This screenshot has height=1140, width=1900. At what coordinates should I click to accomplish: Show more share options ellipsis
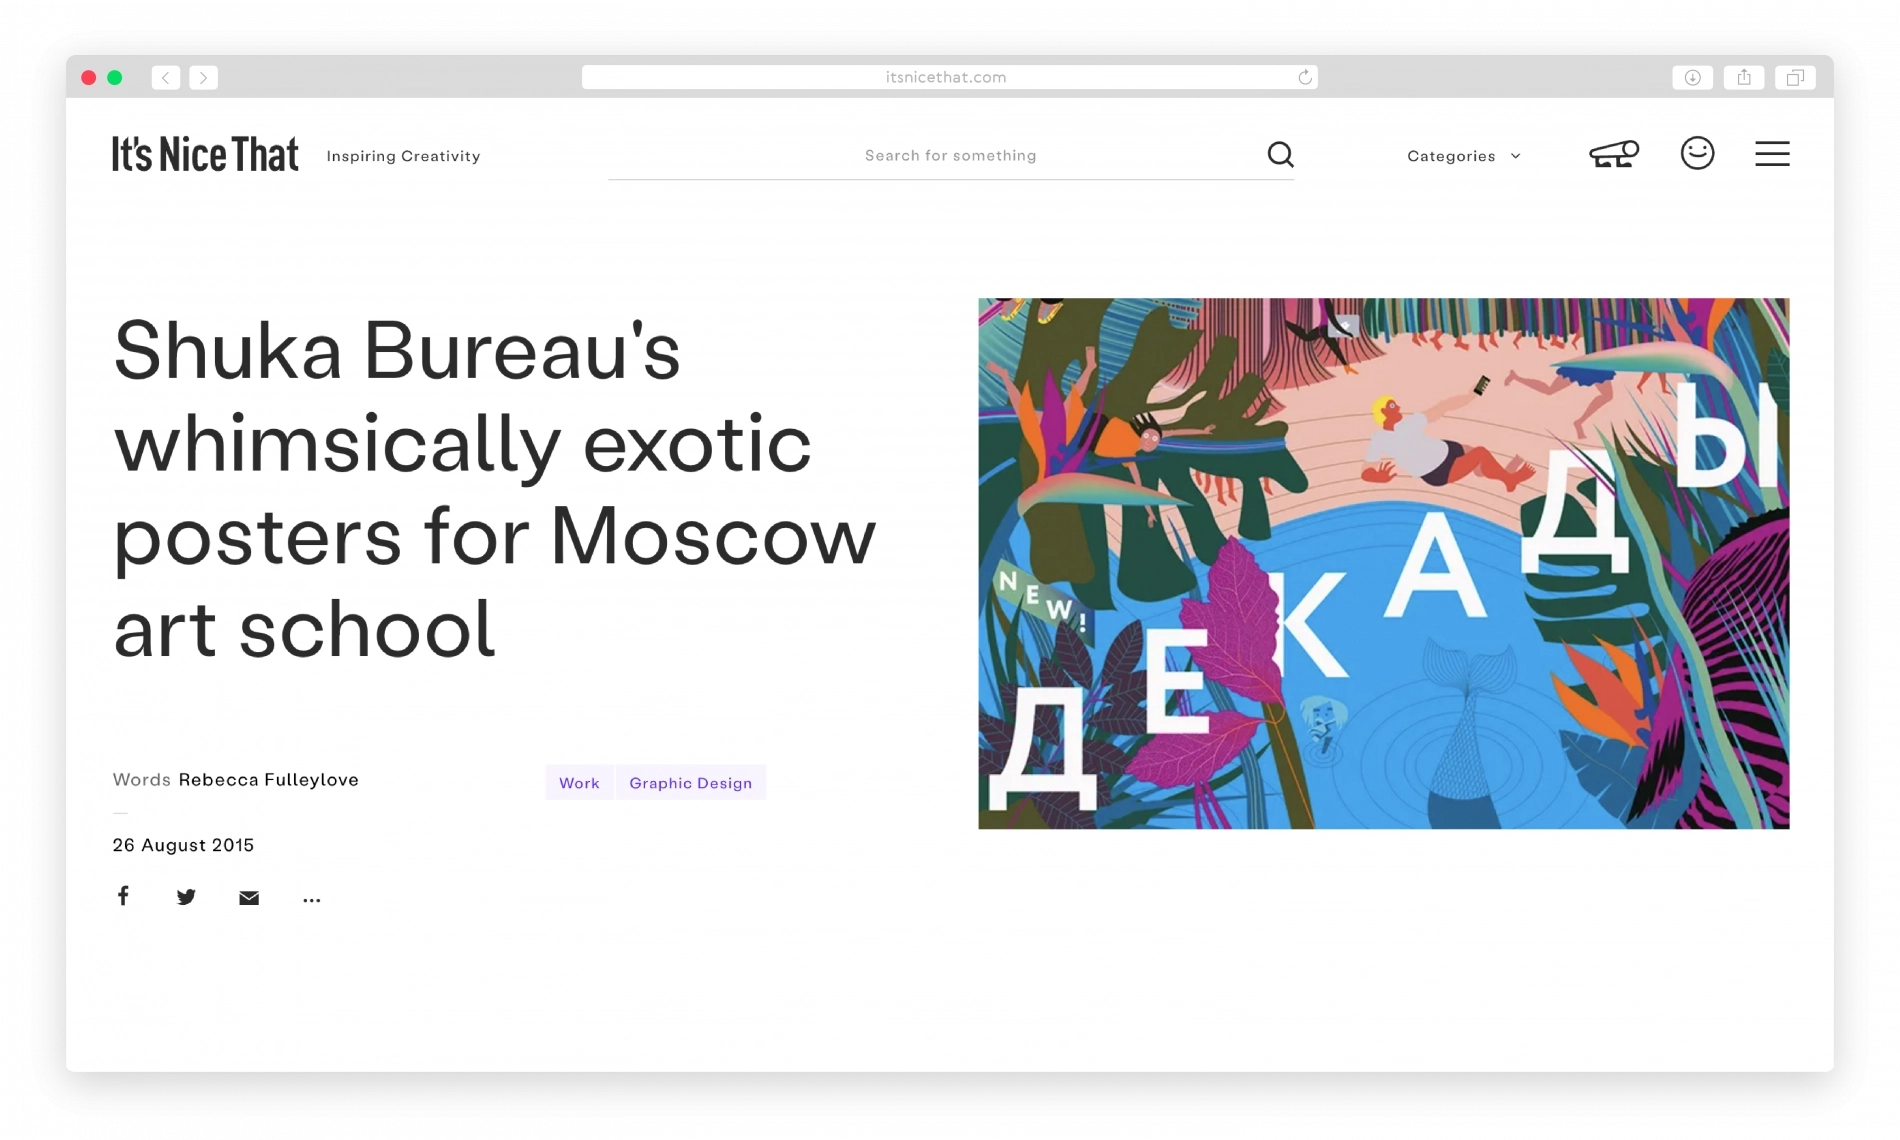click(312, 900)
